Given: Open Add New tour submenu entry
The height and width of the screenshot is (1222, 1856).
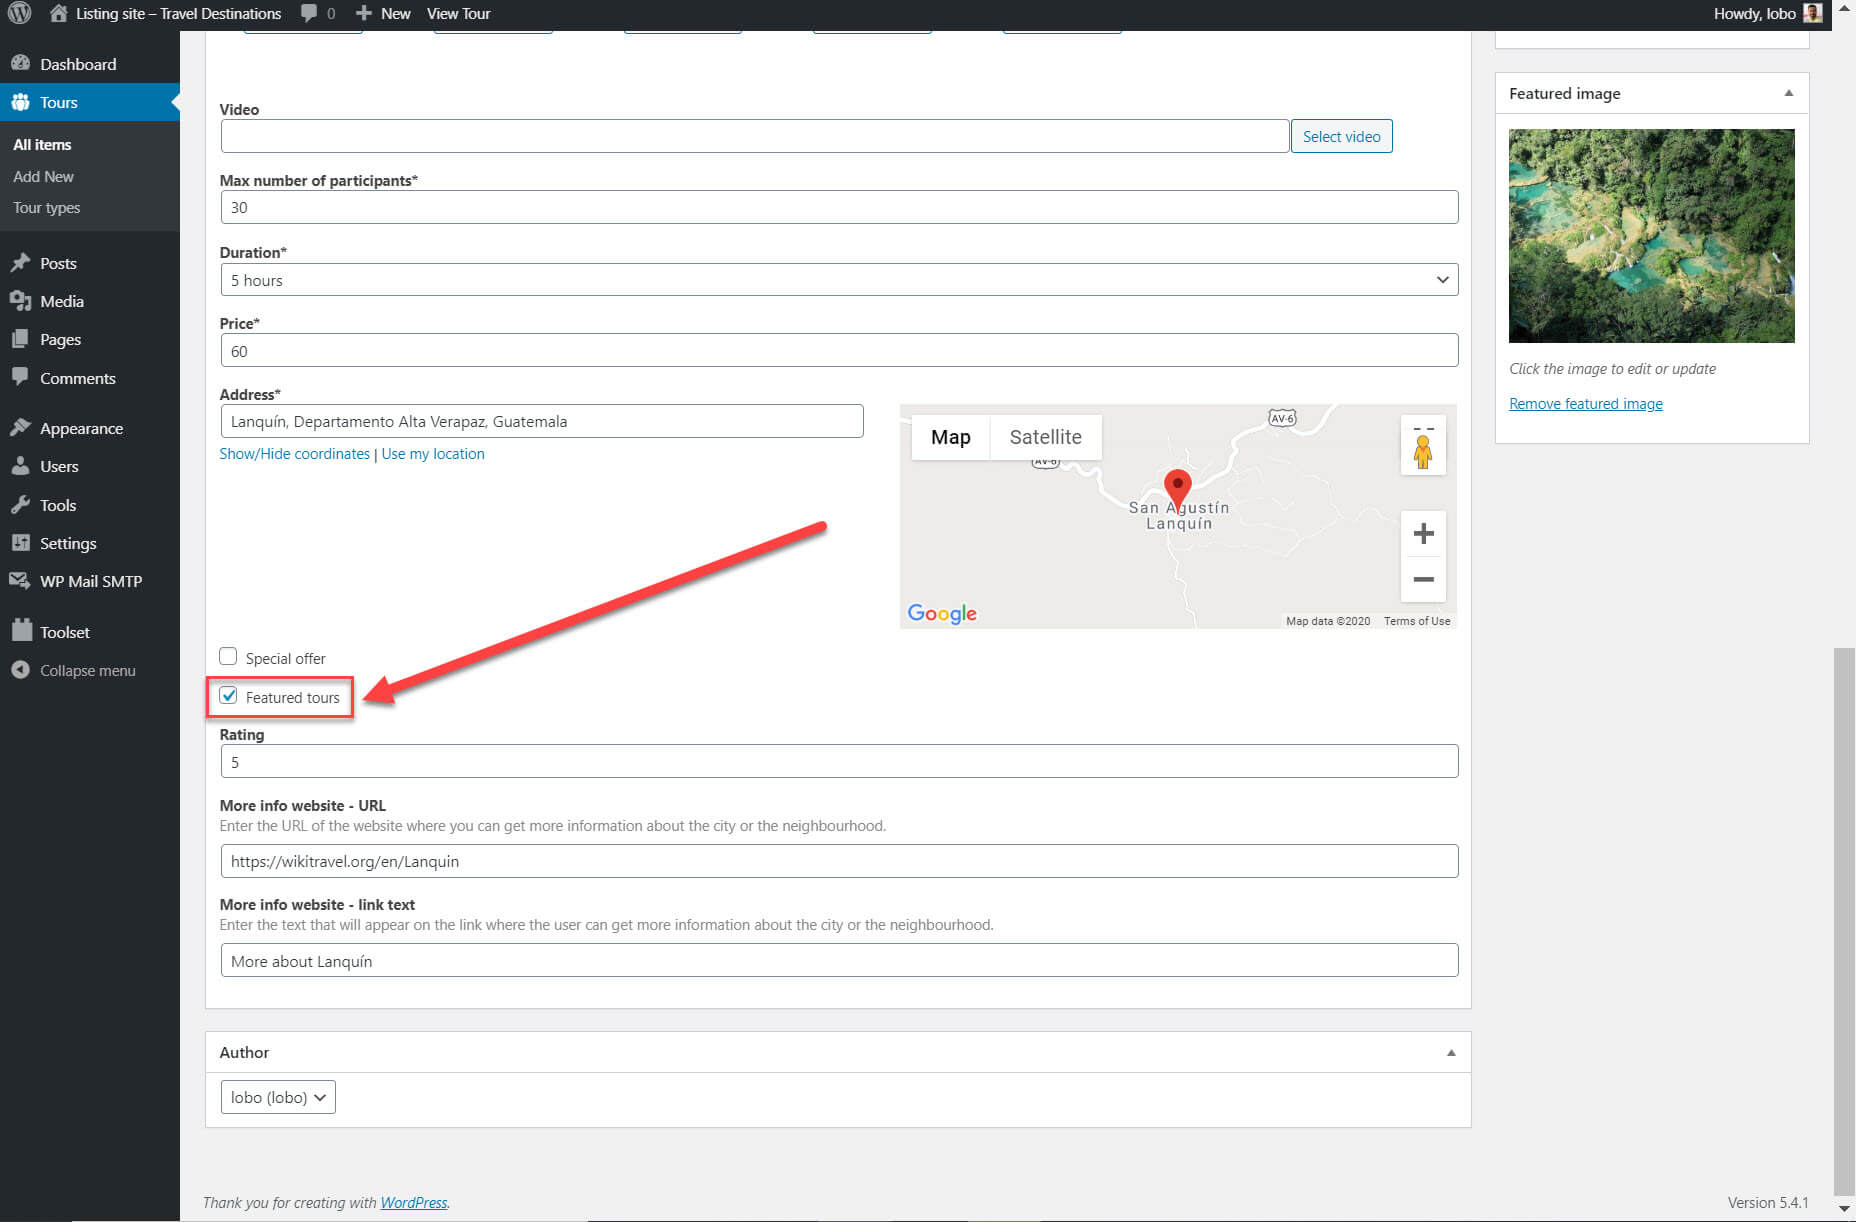Looking at the screenshot, I should click(43, 176).
